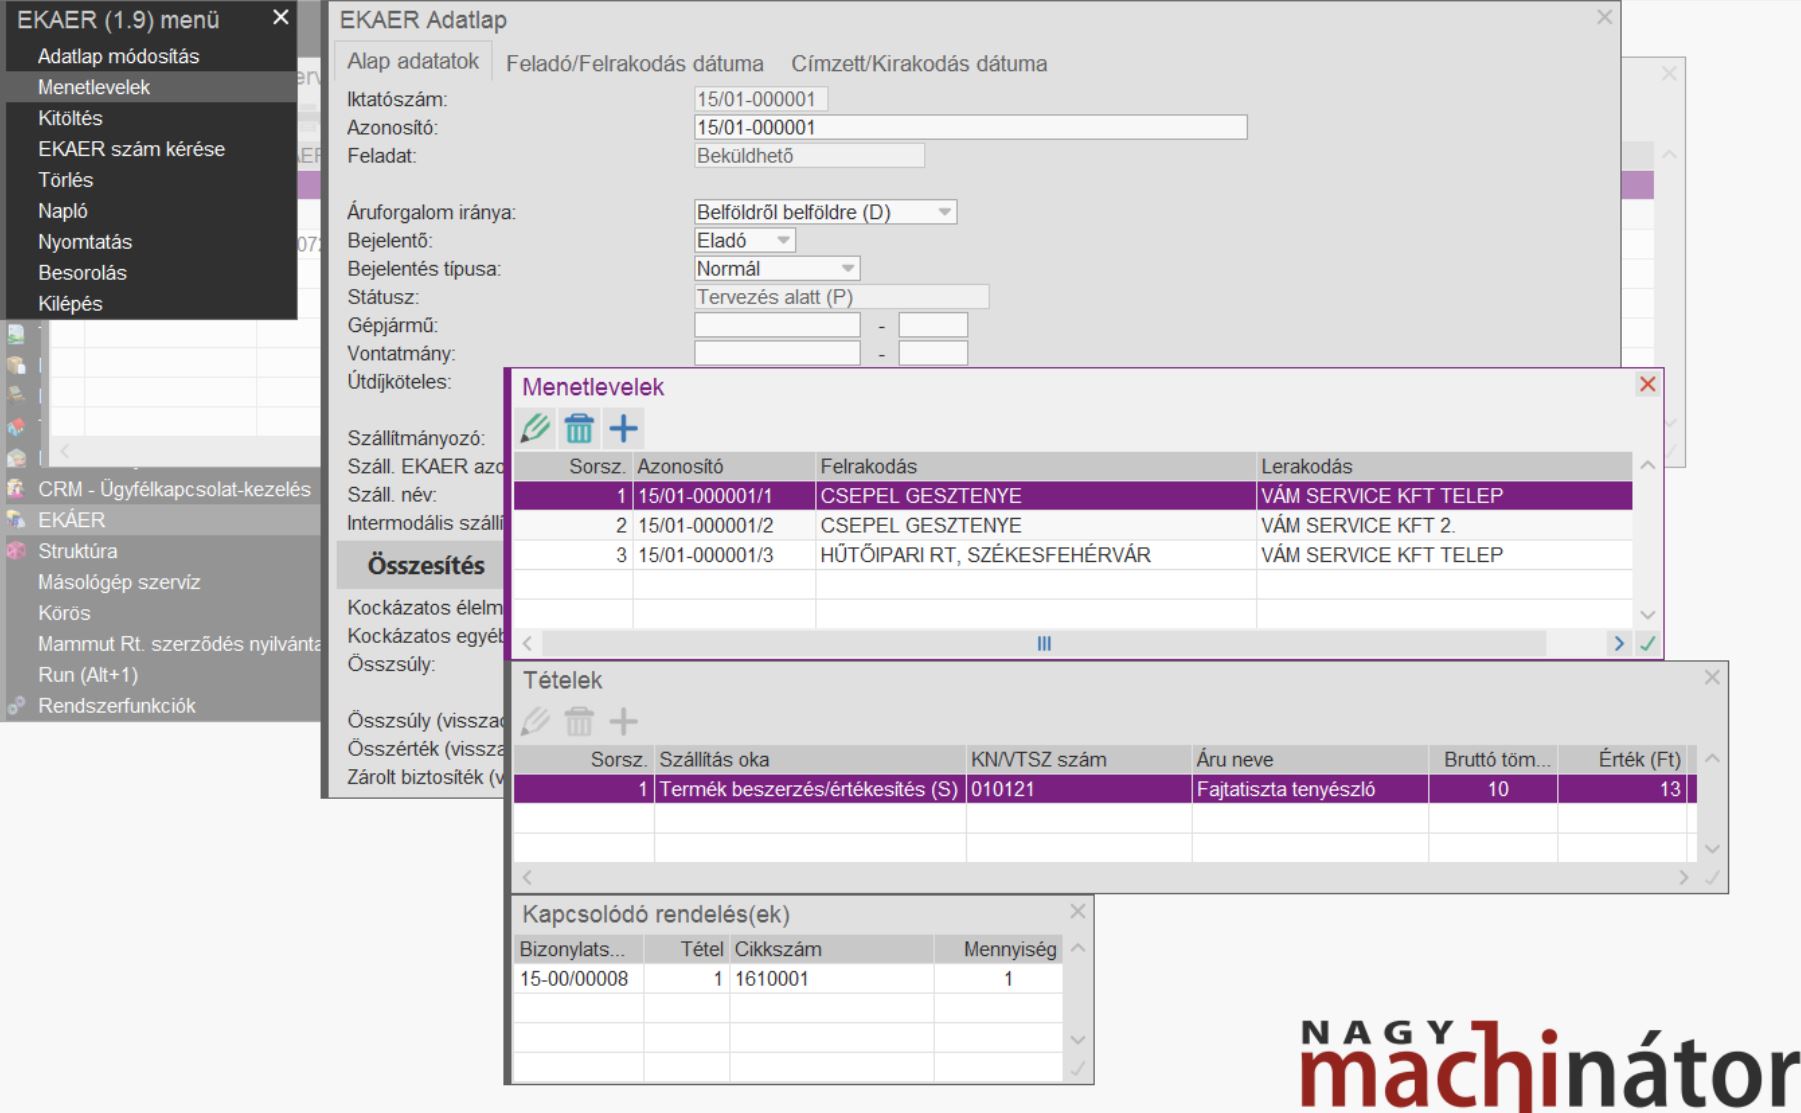Click the VÁM SERVICE KFT 2. cell
The height and width of the screenshot is (1113, 1801).
tap(1444, 525)
